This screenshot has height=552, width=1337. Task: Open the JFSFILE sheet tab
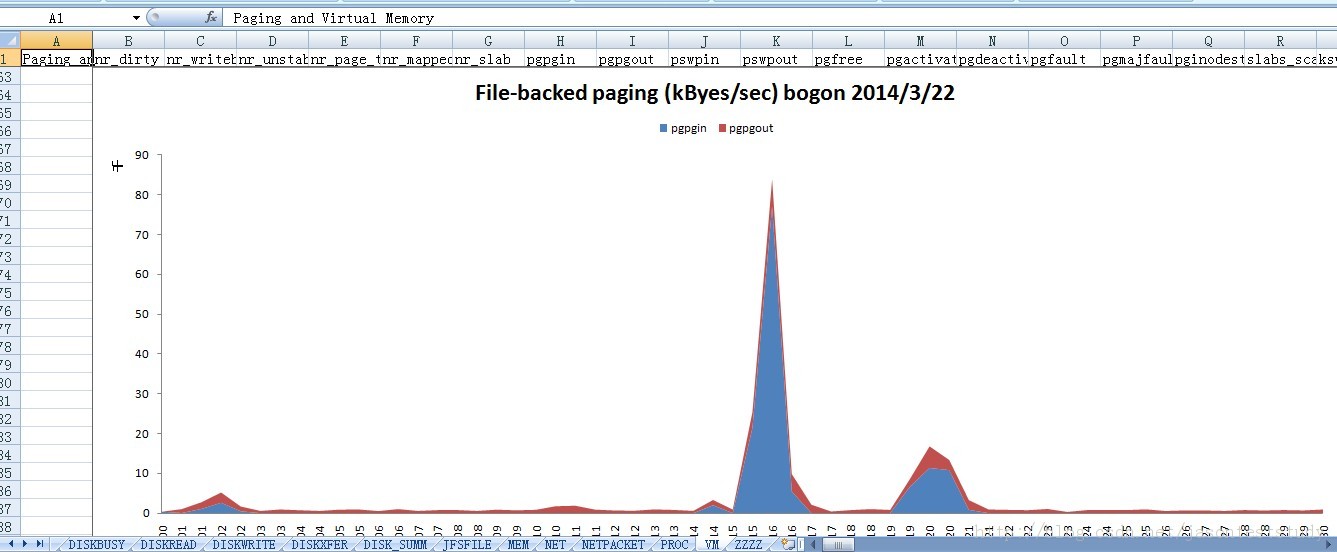[x=467, y=545]
